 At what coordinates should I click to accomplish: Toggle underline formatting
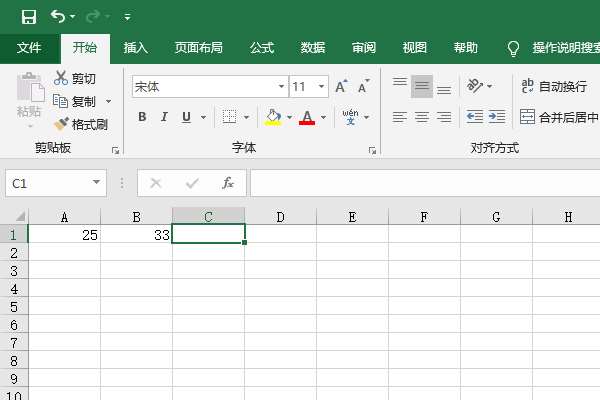(x=186, y=117)
